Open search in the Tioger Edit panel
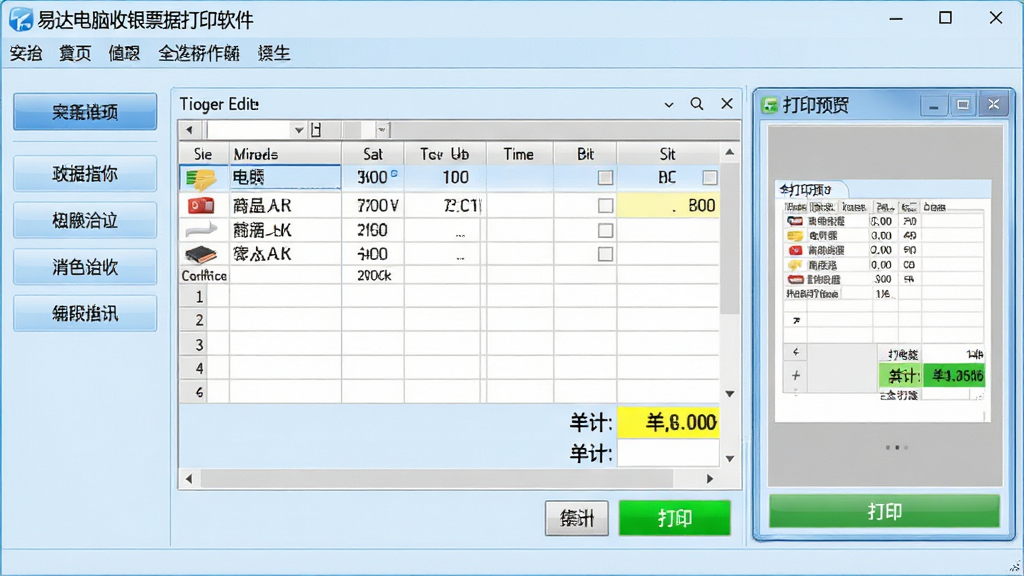Screen dimensions: 1024x576 (x=697, y=104)
